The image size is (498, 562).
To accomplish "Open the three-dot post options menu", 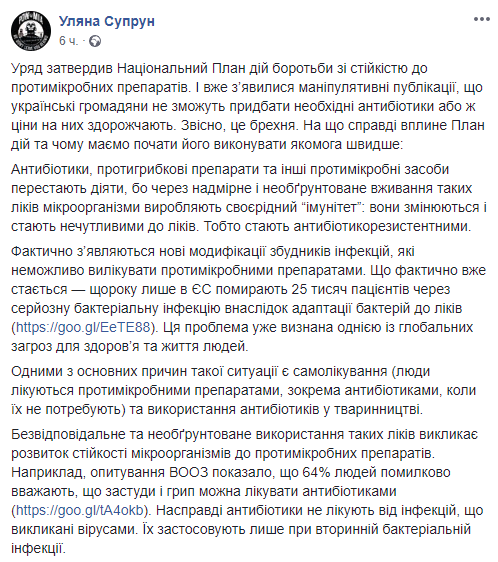I will 482,19.
